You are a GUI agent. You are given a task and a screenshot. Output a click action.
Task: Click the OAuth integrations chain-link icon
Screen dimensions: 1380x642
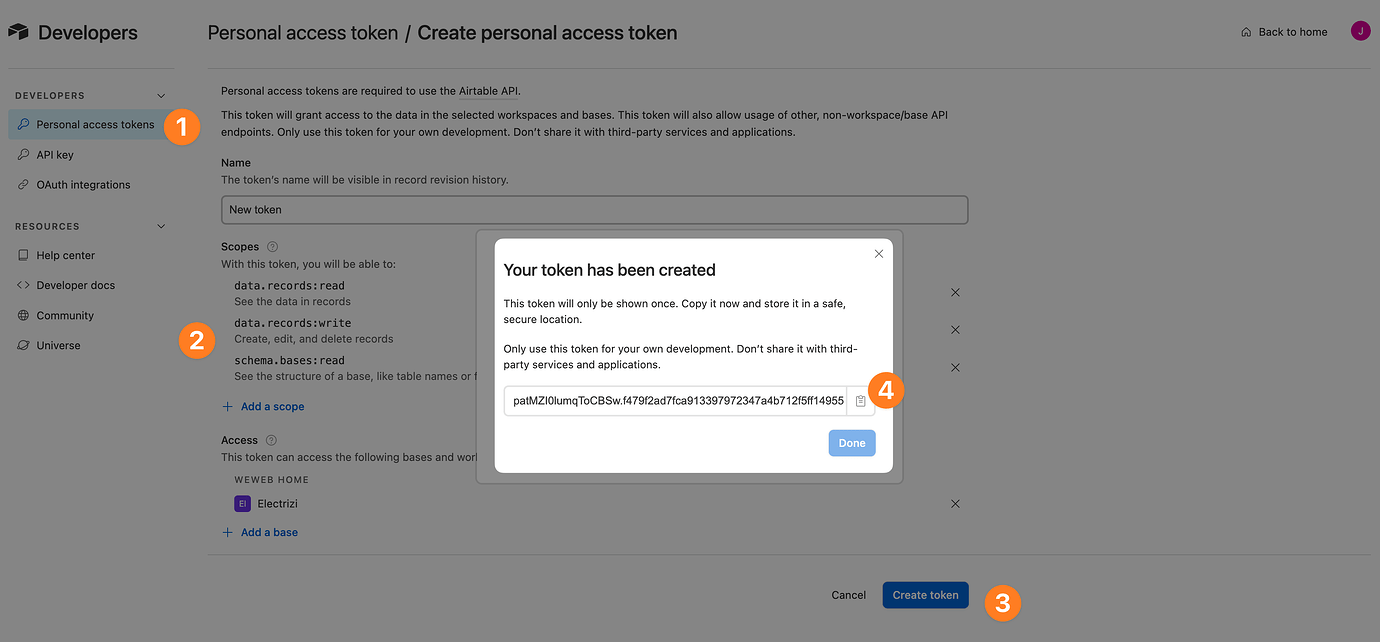coord(23,184)
